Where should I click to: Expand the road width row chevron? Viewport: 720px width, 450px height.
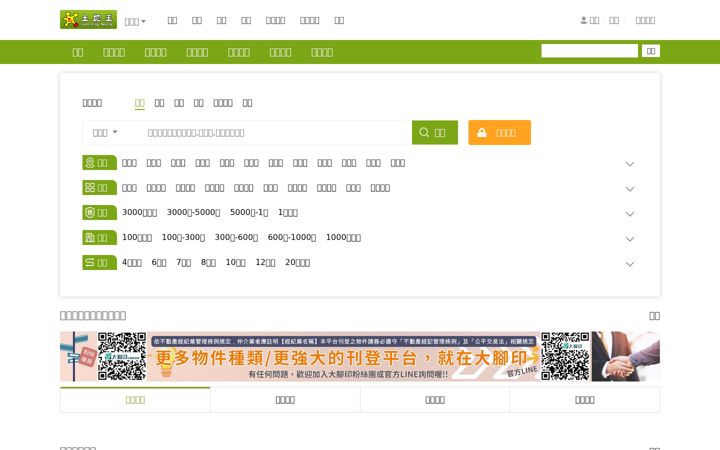pyautogui.click(x=630, y=264)
